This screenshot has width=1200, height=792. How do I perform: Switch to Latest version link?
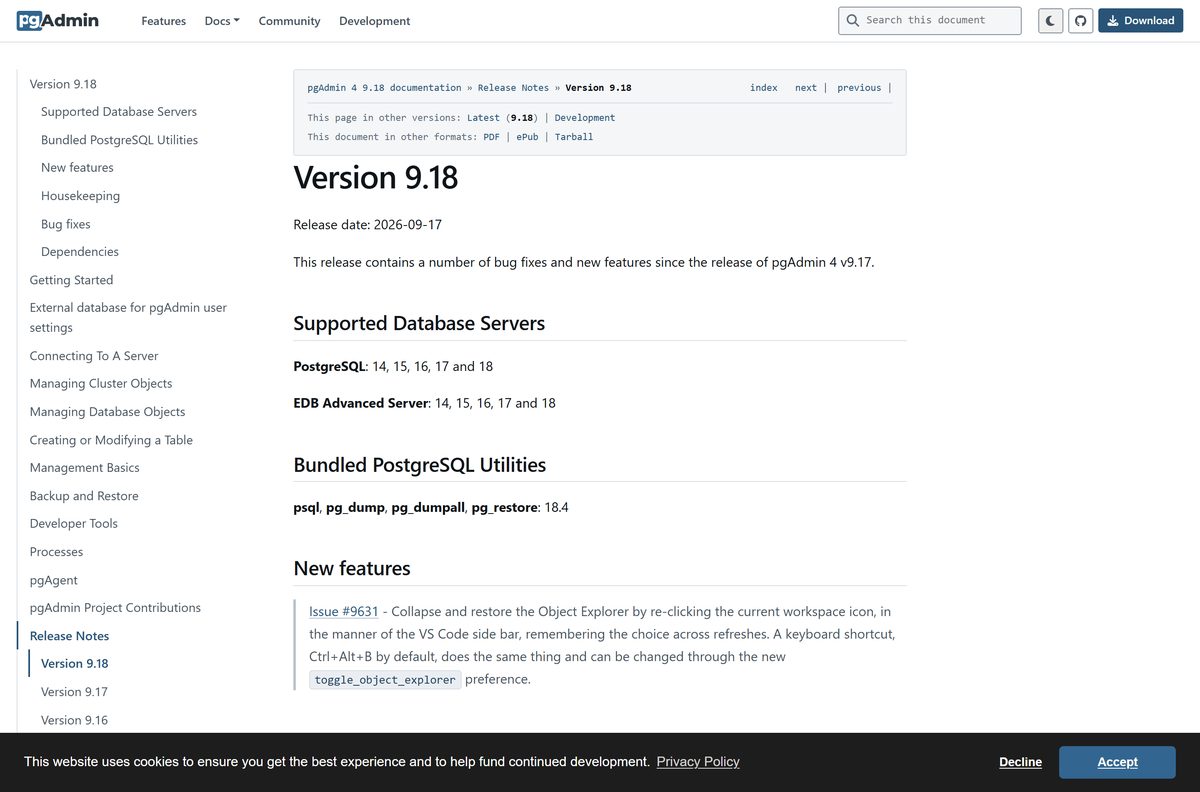[483, 118]
